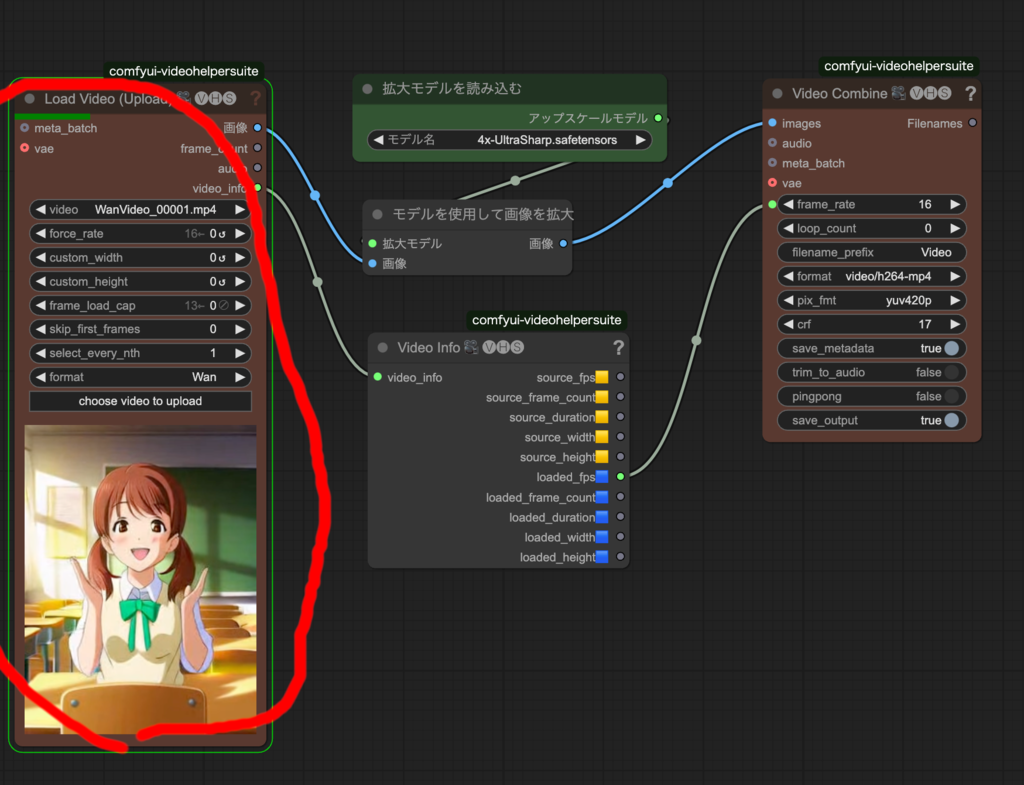The height and width of the screenshot is (785, 1024).
Task: Click the loaded_frame_count output socket
Action: pos(620,497)
